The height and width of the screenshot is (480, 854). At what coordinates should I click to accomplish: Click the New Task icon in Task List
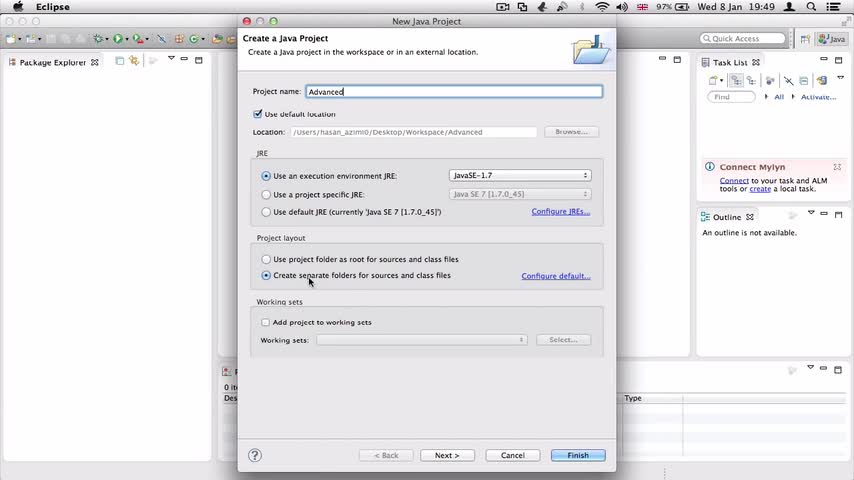(x=712, y=81)
